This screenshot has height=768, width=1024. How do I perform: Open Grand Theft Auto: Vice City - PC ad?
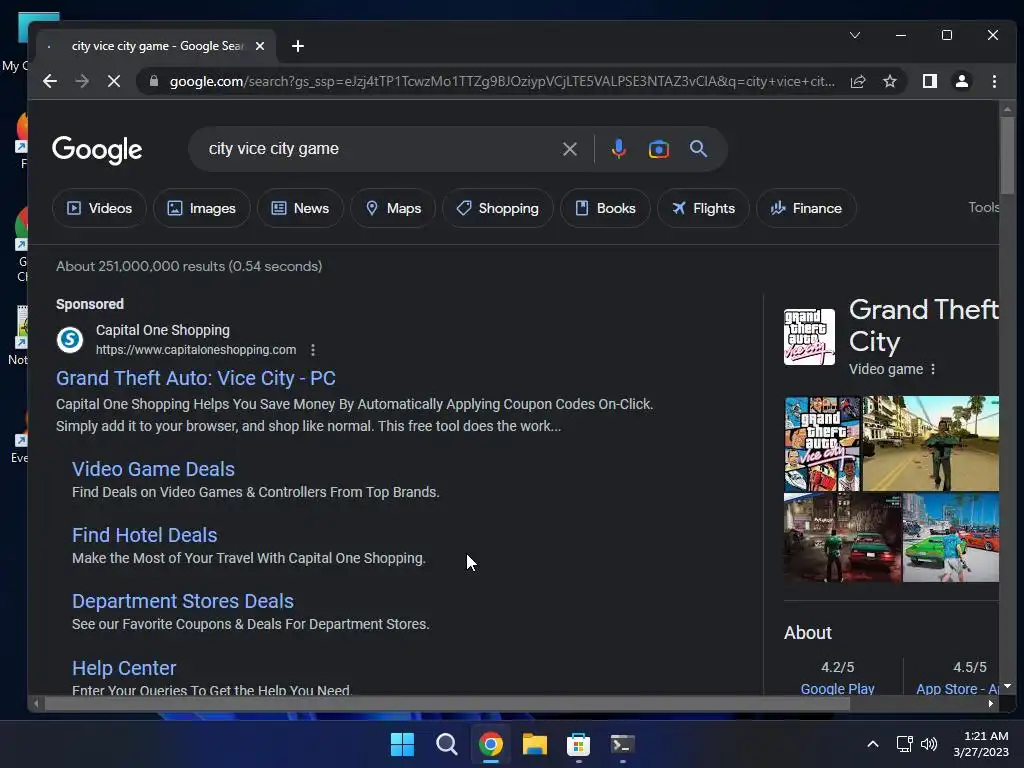pyautogui.click(x=195, y=378)
